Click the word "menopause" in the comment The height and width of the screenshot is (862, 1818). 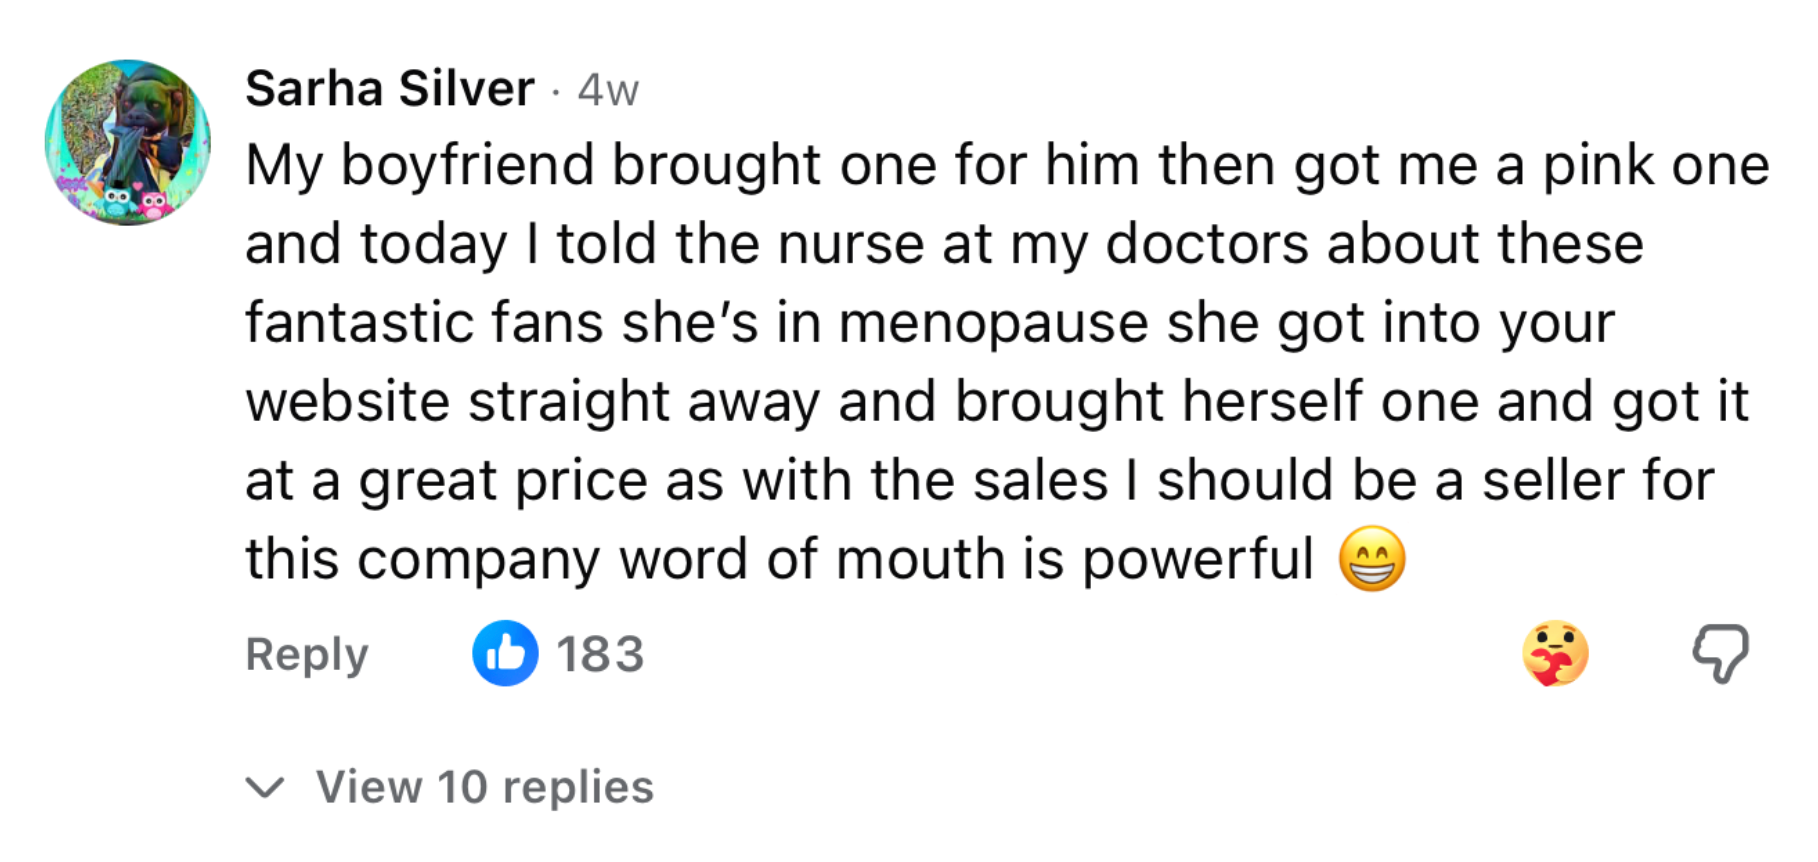click(993, 324)
